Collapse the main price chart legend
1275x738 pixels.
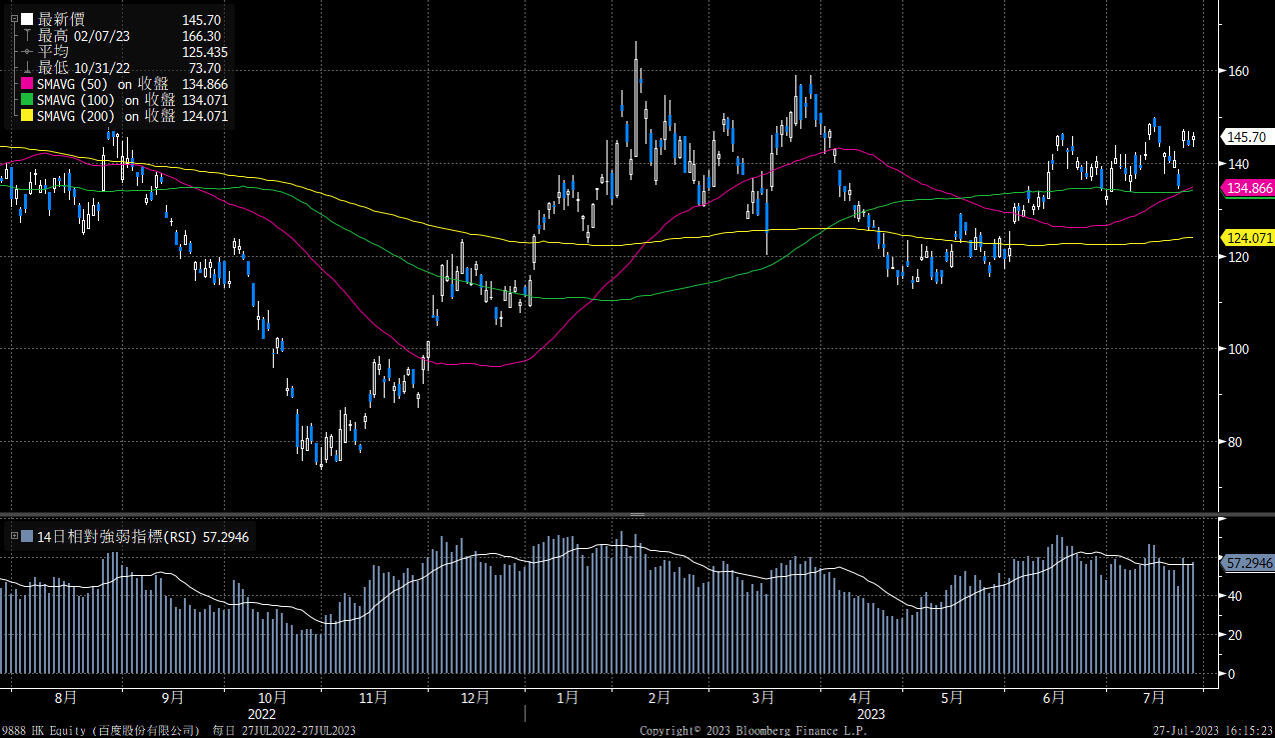click(14, 18)
